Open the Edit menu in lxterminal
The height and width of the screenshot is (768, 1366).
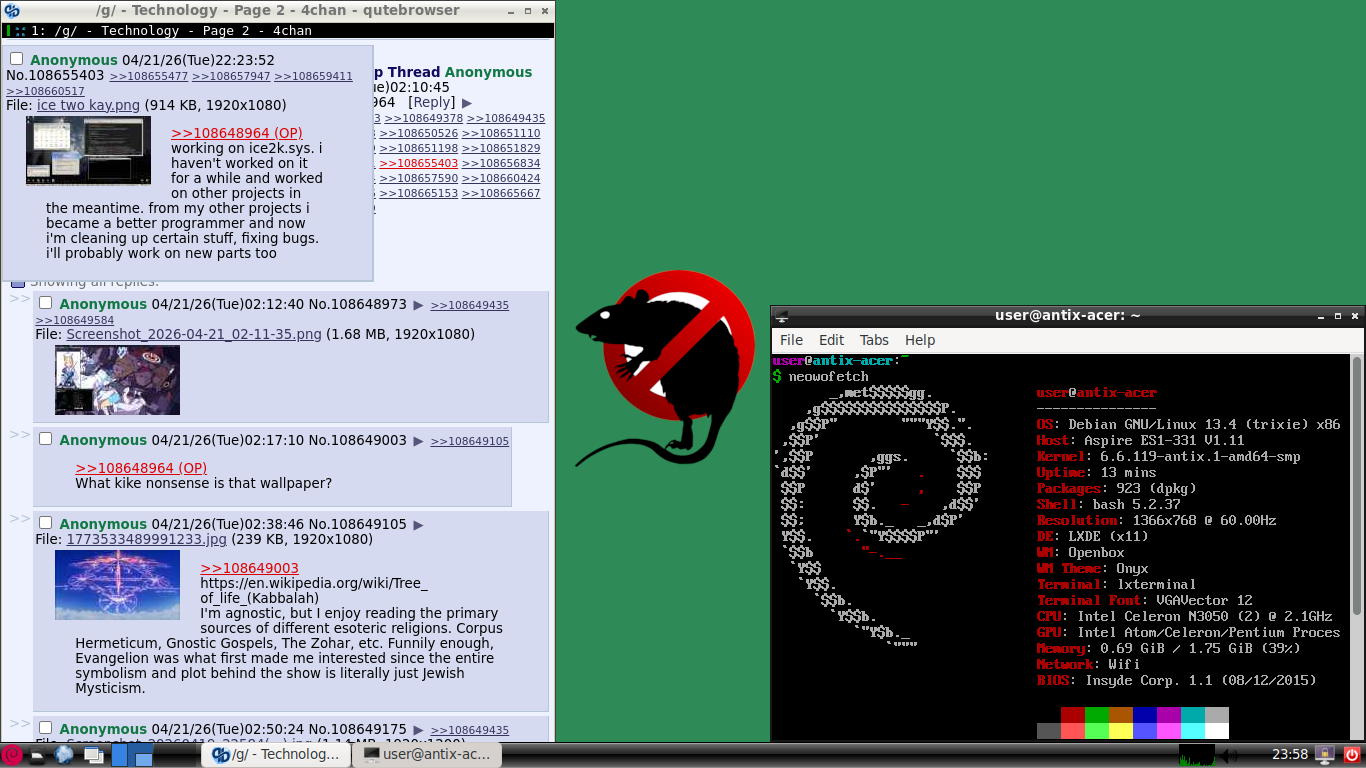pyautogui.click(x=831, y=340)
